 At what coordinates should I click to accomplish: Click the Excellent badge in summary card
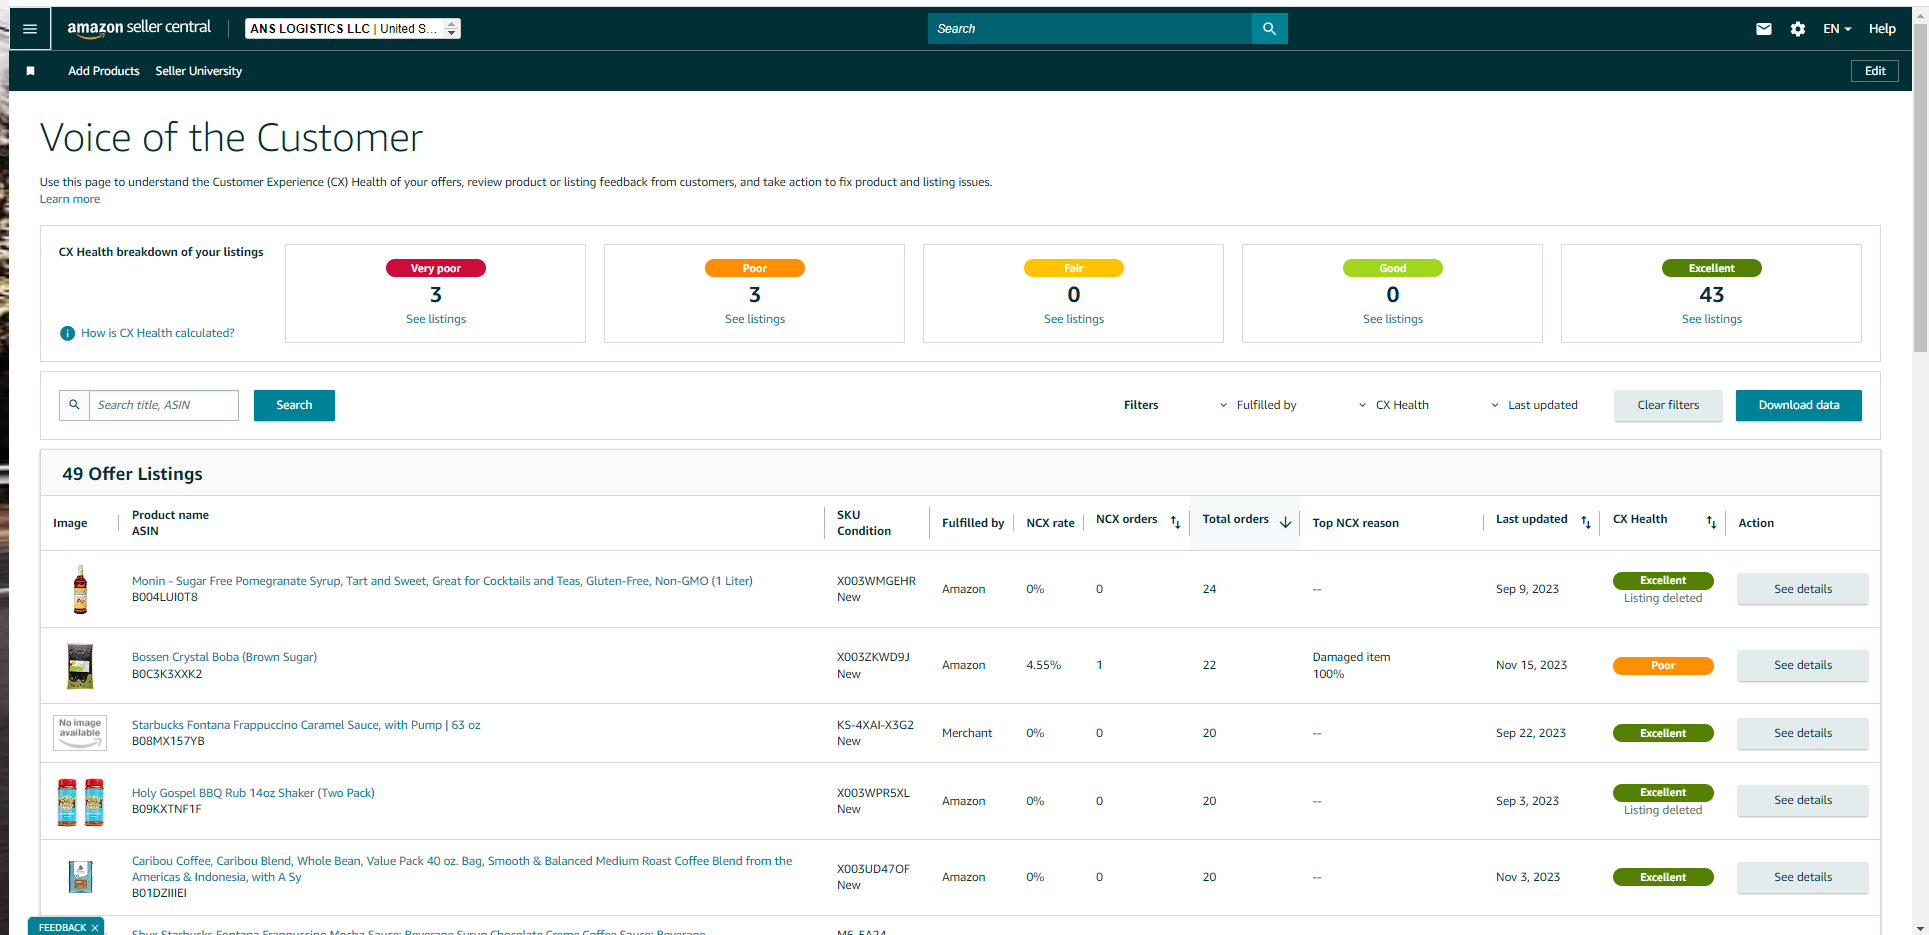(x=1712, y=268)
